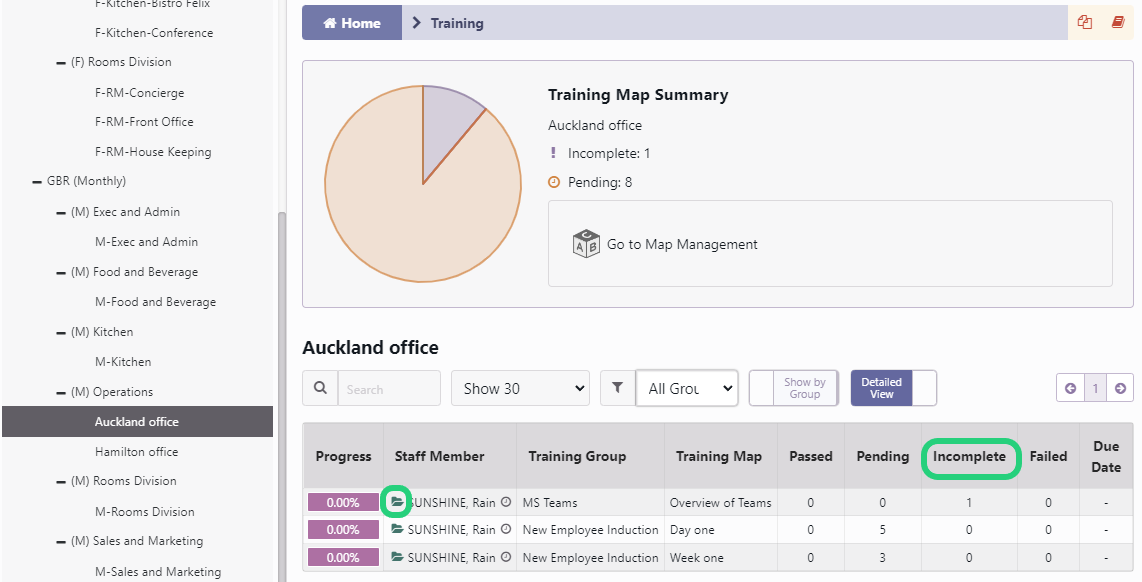Click the clock icon in the Week one row
This screenshot has height=582, width=1142.
[x=506, y=557]
